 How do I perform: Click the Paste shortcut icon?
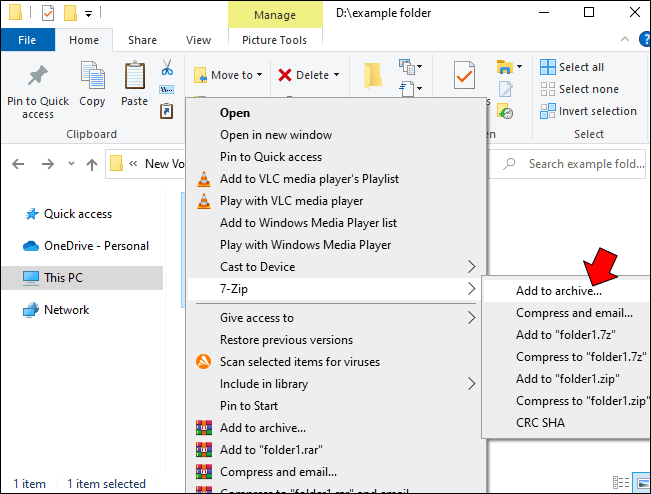tap(167, 111)
